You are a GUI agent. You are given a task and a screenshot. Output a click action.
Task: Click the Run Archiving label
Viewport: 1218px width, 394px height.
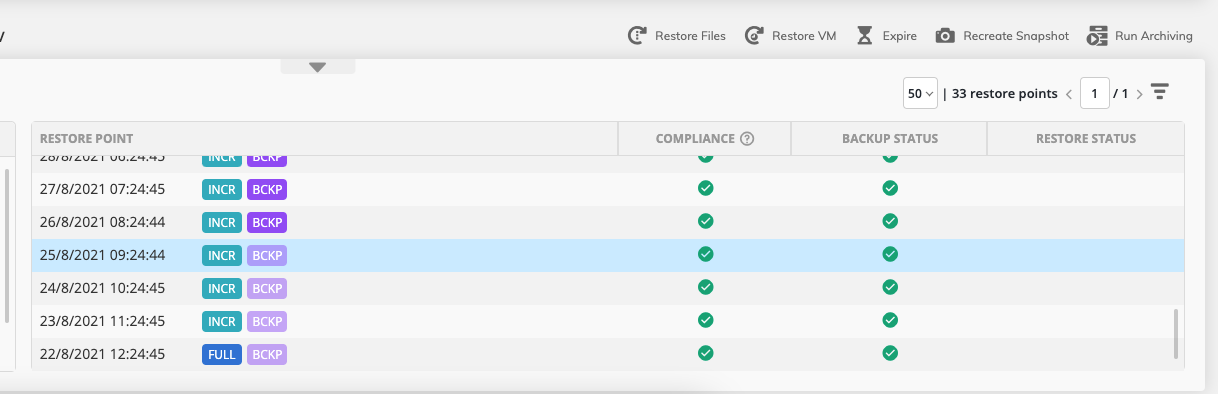coord(1154,36)
